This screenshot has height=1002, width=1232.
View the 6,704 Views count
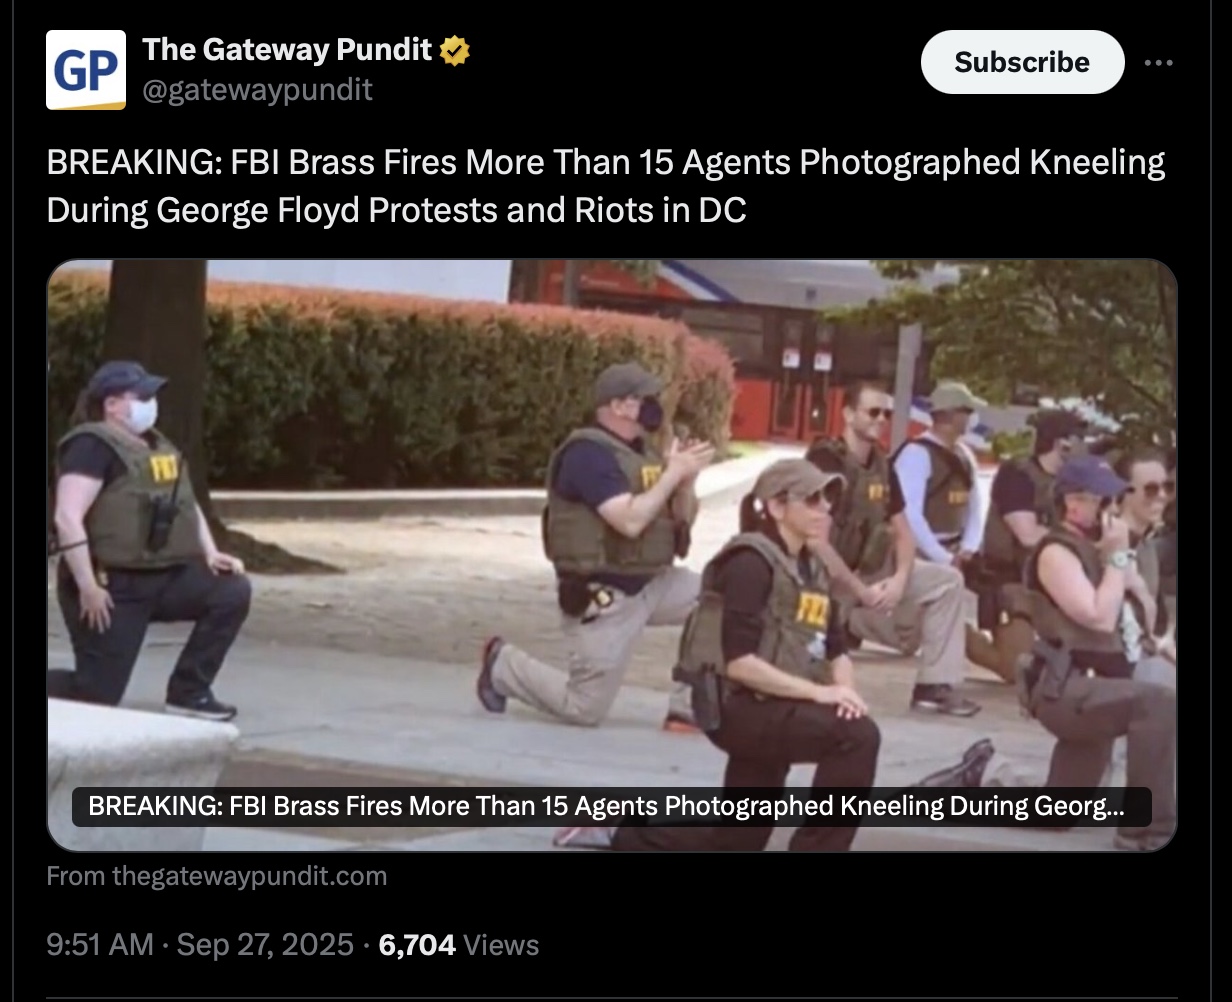pos(459,944)
